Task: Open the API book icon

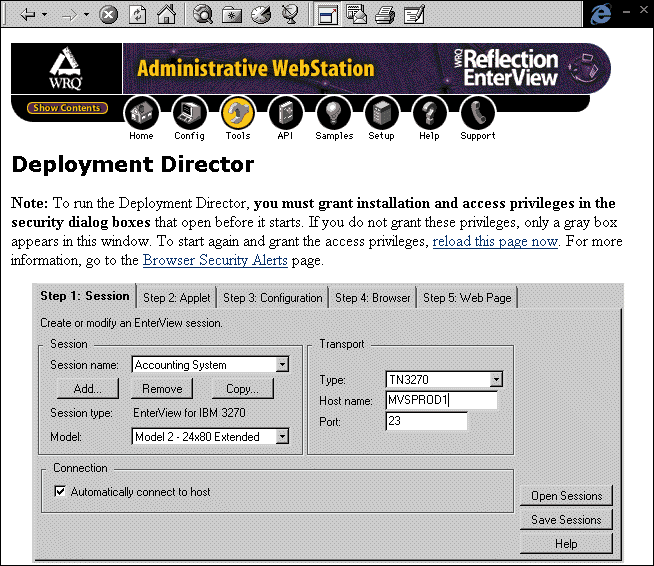Action: coord(285,113)
